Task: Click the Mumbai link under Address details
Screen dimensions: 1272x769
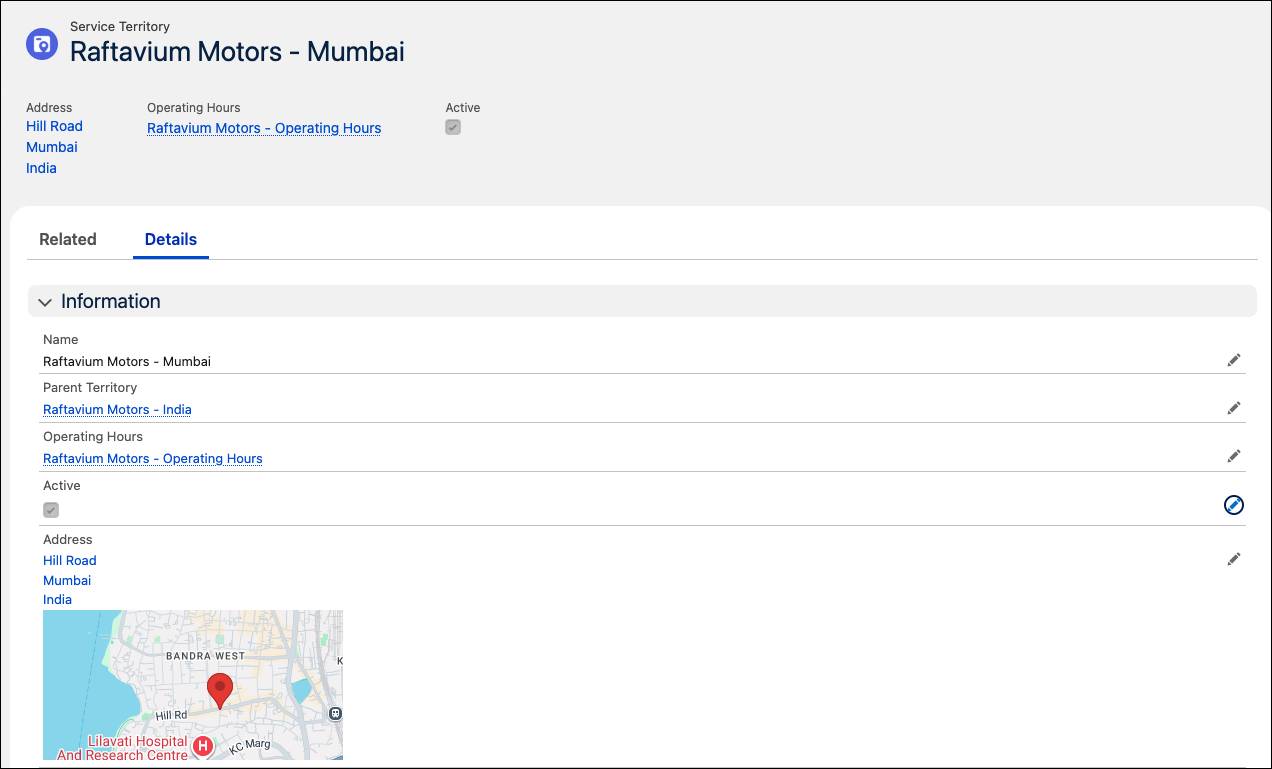Action: click(x=66, y=580)
